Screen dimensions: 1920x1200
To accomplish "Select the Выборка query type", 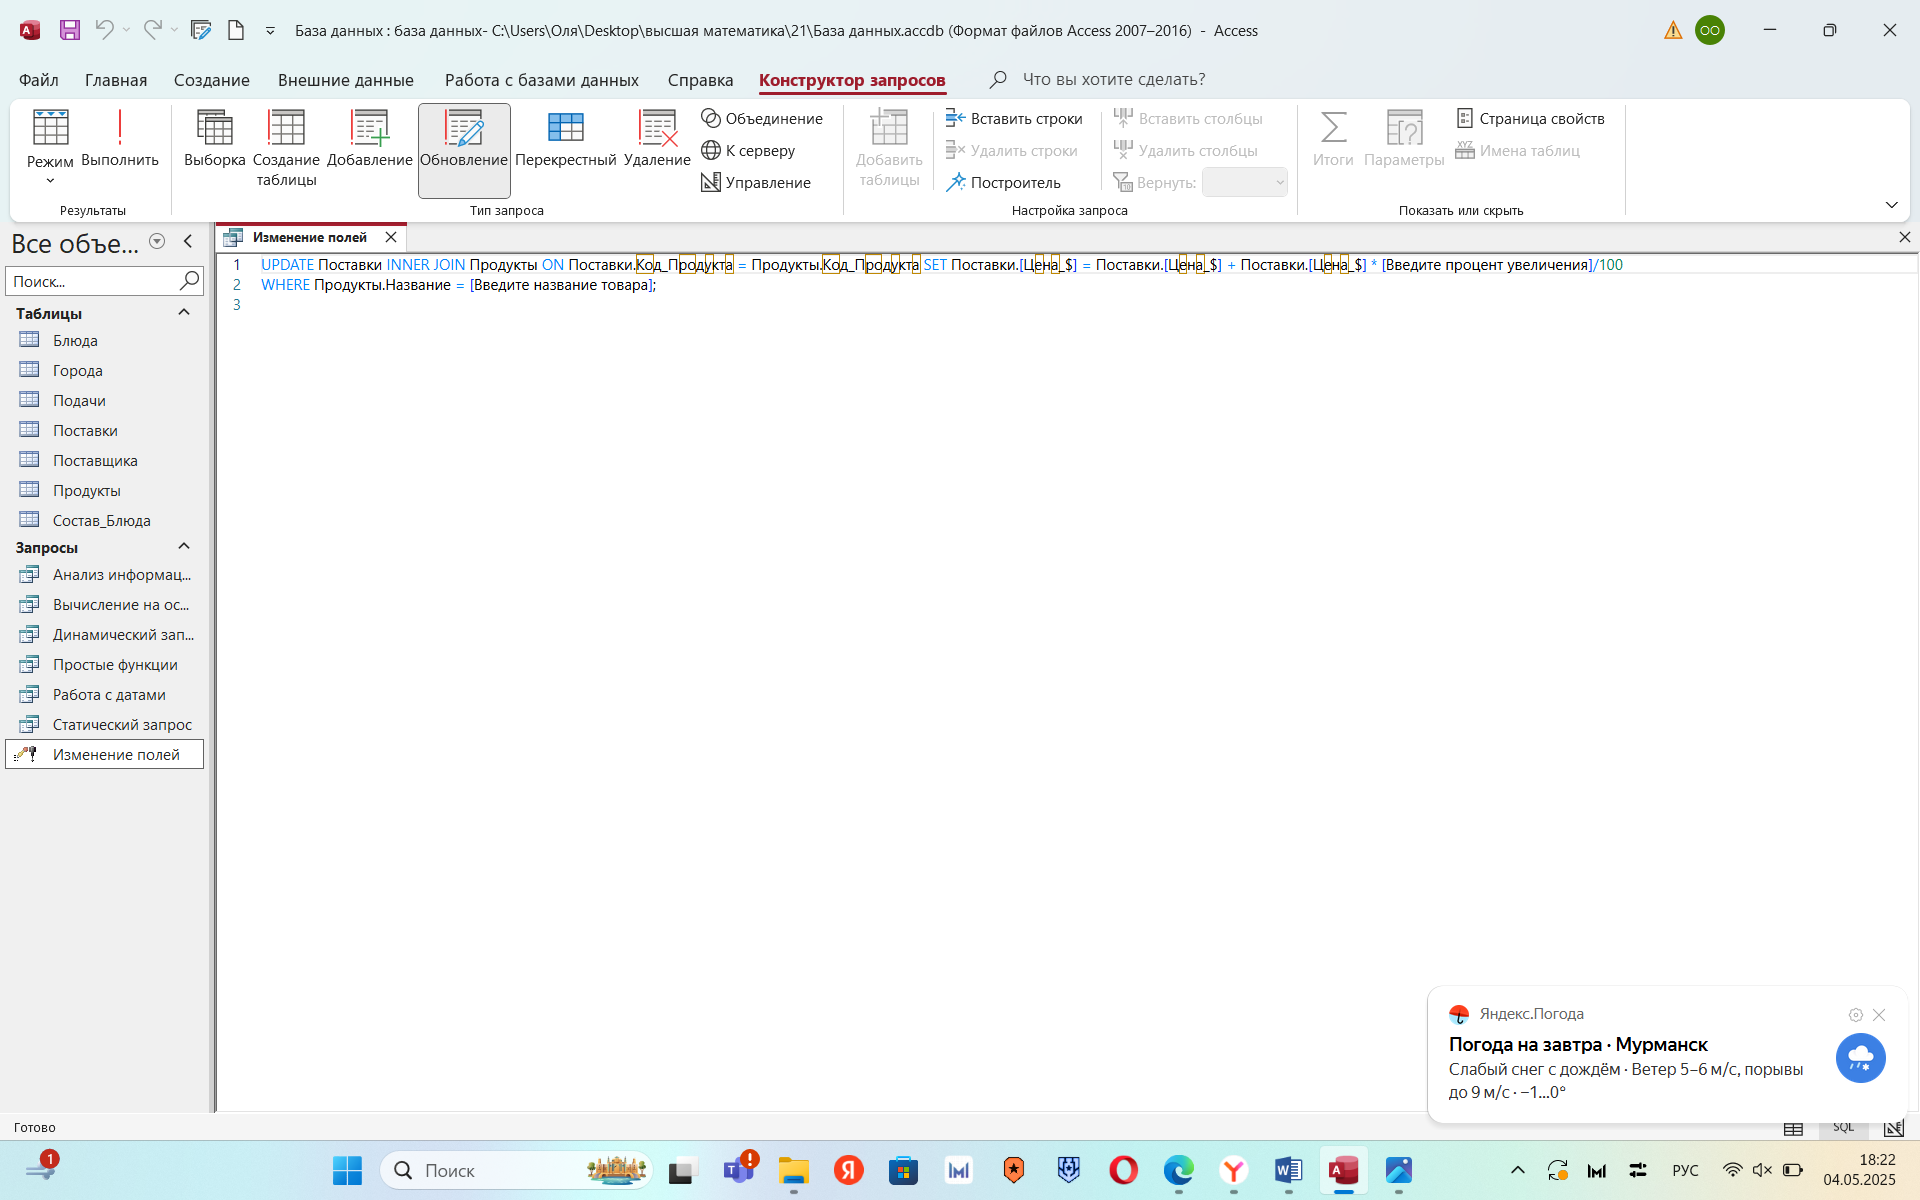I will tap(214, 140).
